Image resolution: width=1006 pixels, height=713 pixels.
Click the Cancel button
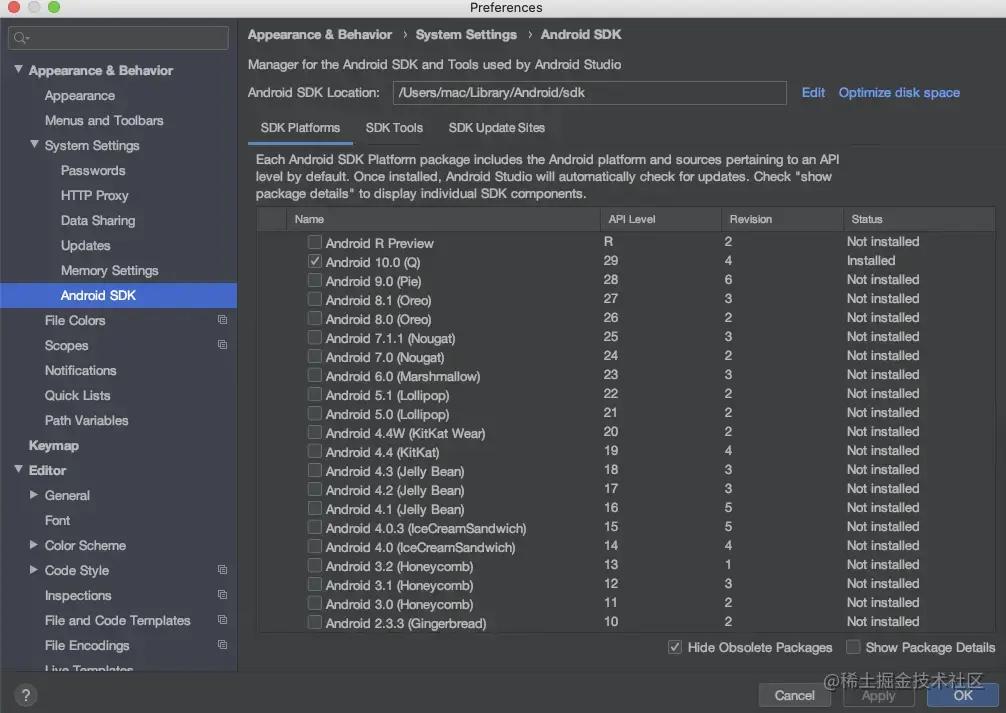[x=794, y=695]
